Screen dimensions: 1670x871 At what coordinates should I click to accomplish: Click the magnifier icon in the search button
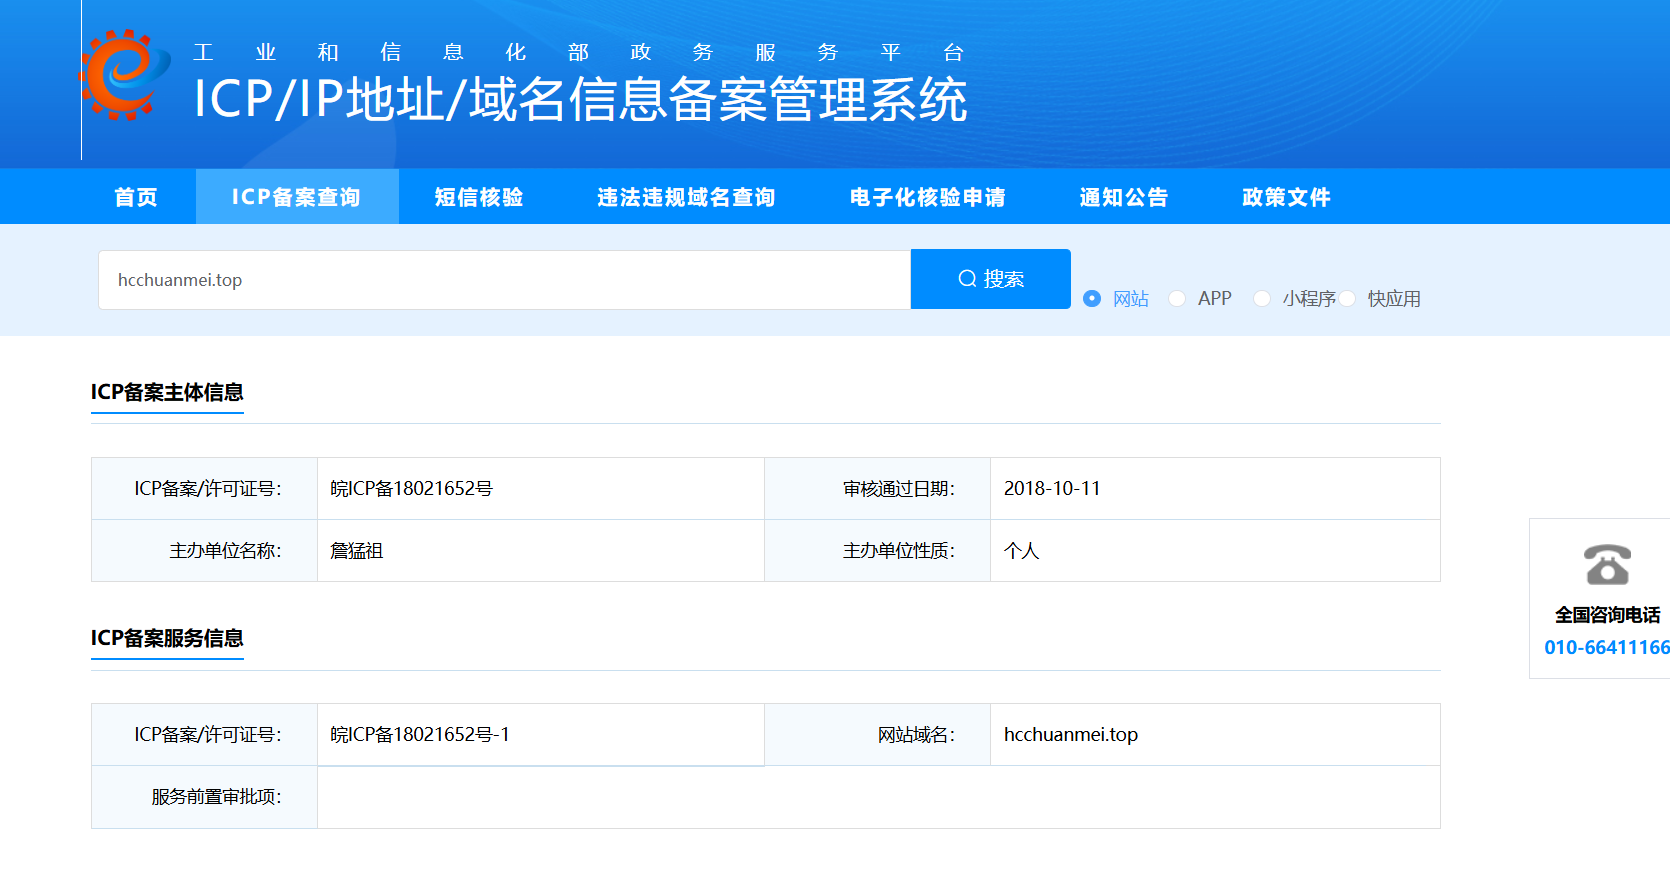pyautogui.click(x=967, y=279)
